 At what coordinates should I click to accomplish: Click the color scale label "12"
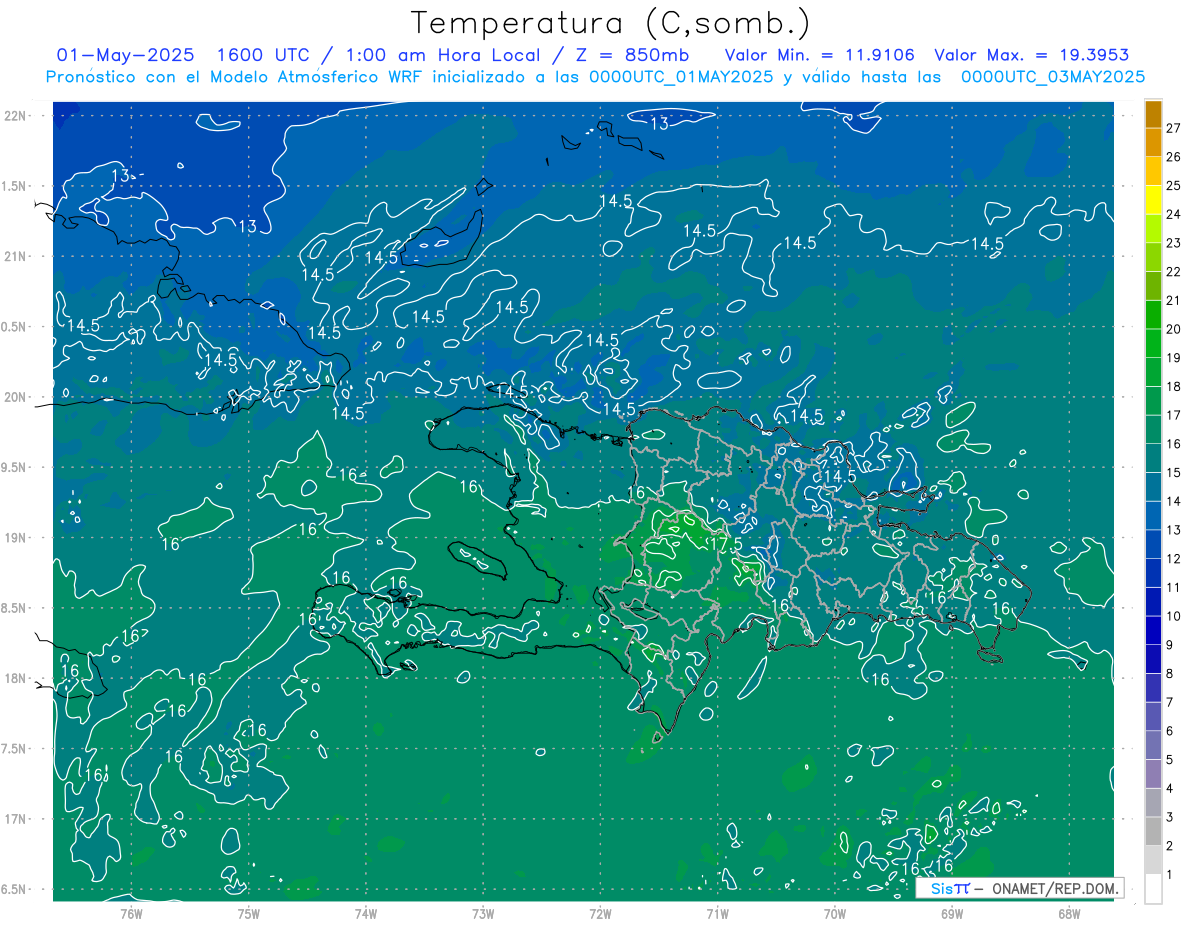1174,559
